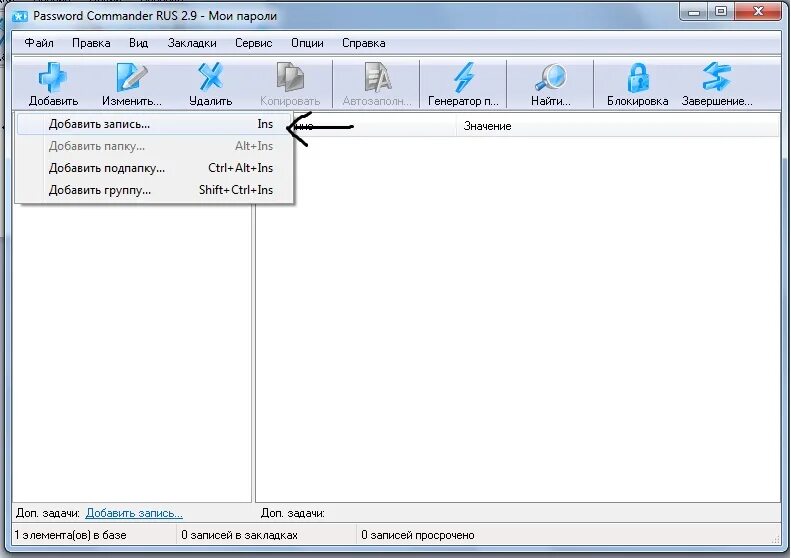Image resolution: width=791 pixels, height=558 pixels.
Task: Click '0 записей просрочено' status text
Action: pyautogui.click(x=418, y=535)
